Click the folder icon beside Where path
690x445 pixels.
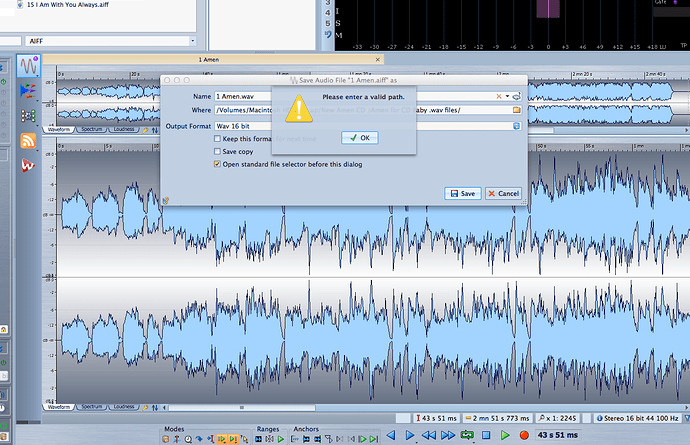517,110
